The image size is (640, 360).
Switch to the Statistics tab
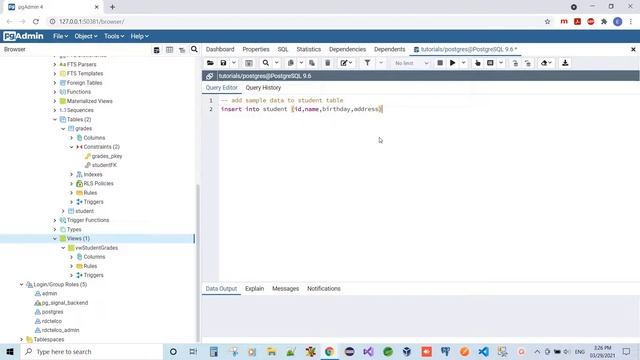(309, 49)
